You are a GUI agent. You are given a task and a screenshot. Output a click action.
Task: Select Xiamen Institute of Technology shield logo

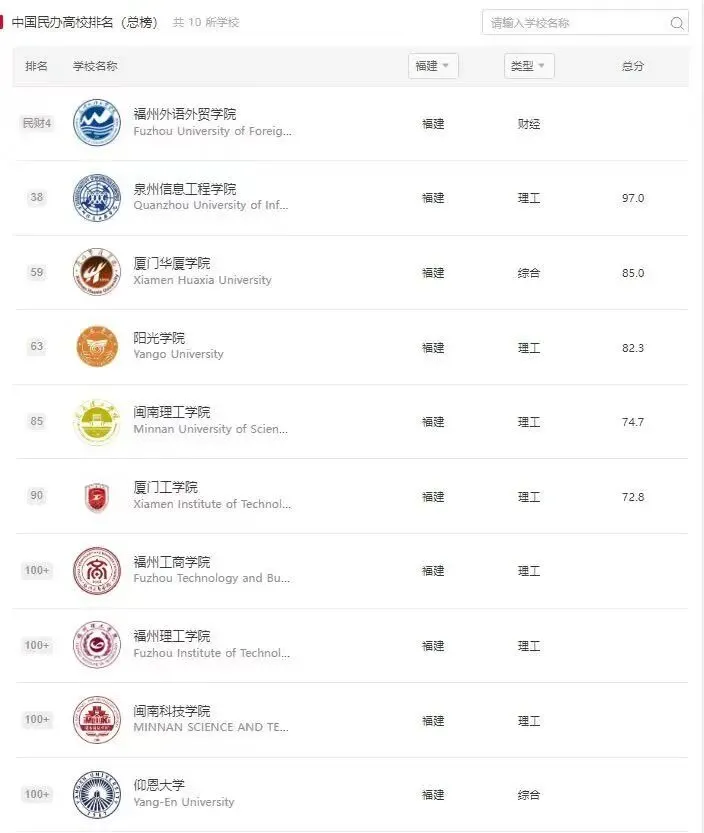97,497
